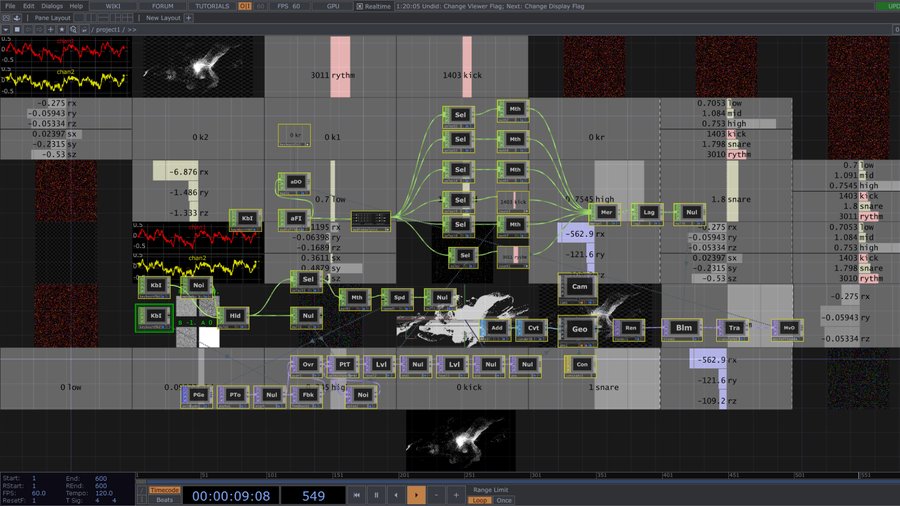Open the TUTORIALS link
Screen dimensions: 900x506
click(x=212, y=6)
